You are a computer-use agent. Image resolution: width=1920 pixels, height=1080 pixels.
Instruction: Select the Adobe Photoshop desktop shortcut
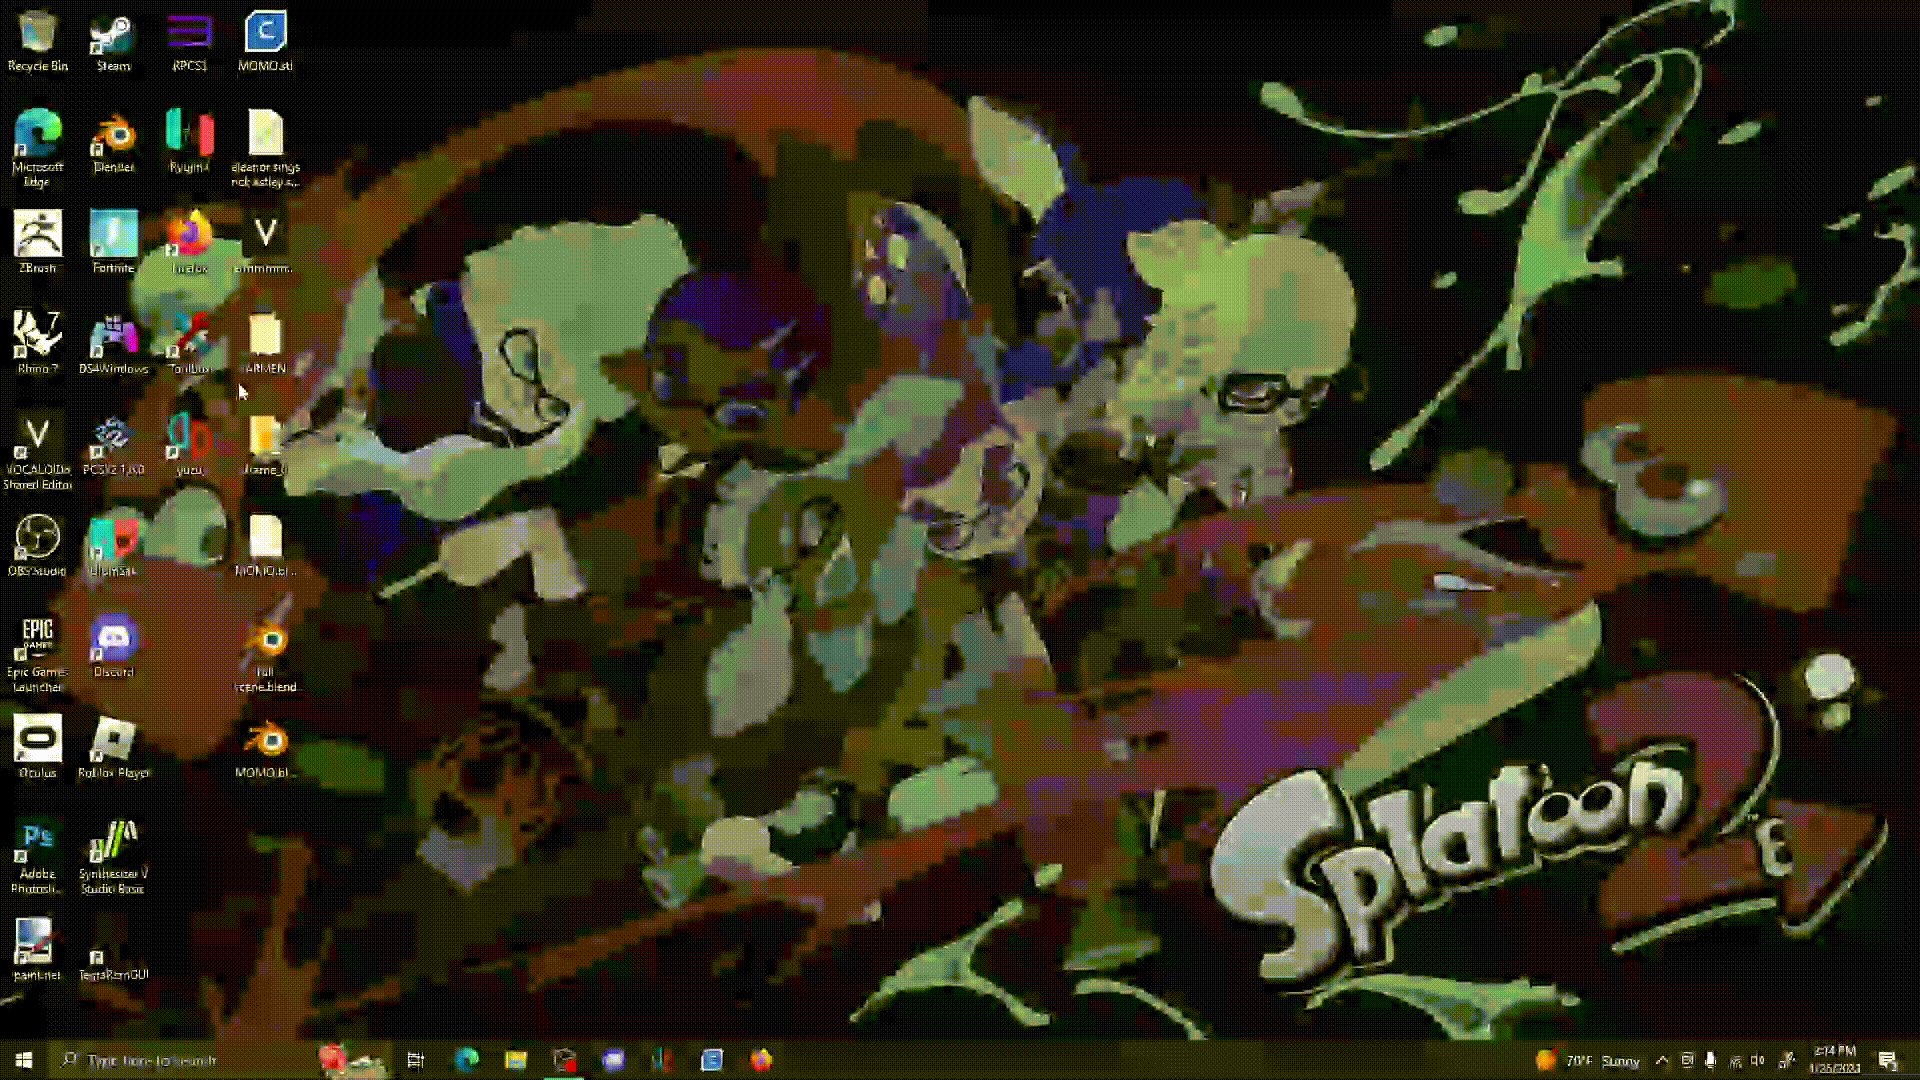click(x=38, y=856)
